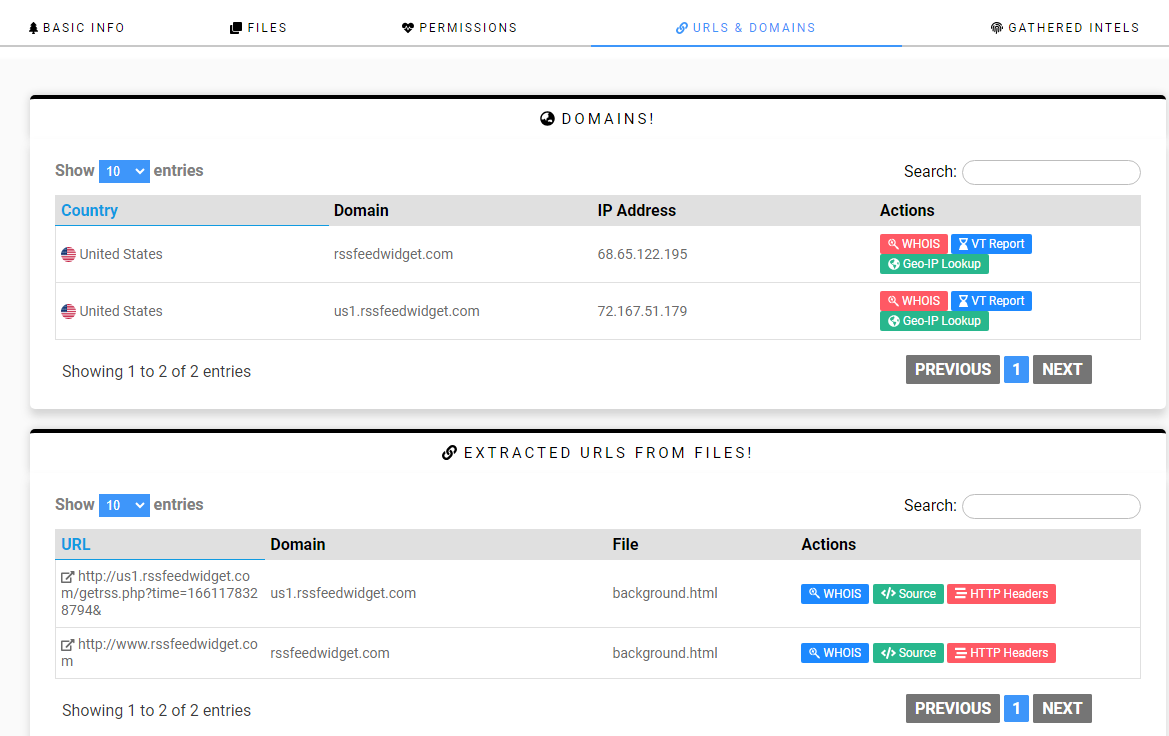This screenshot has height=736, width=1169.
Task: Run WHOIS for rssfeedwidget.com in Domains
Action: click(x=913, y=244)
